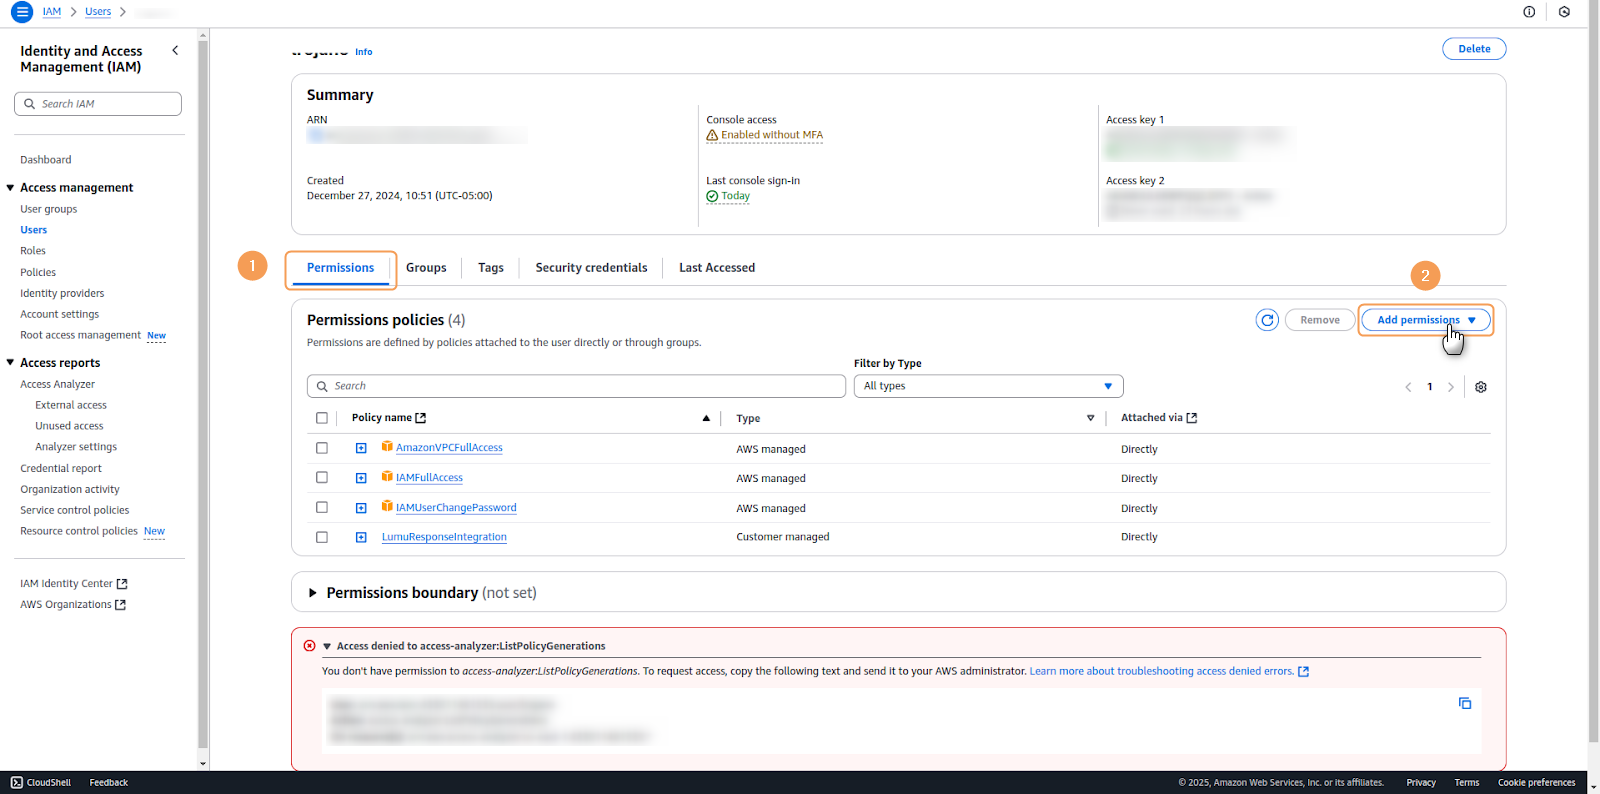1600x794 pixels.
Task: Click the CloudShell icon in footer
Action: click(17, 782)
